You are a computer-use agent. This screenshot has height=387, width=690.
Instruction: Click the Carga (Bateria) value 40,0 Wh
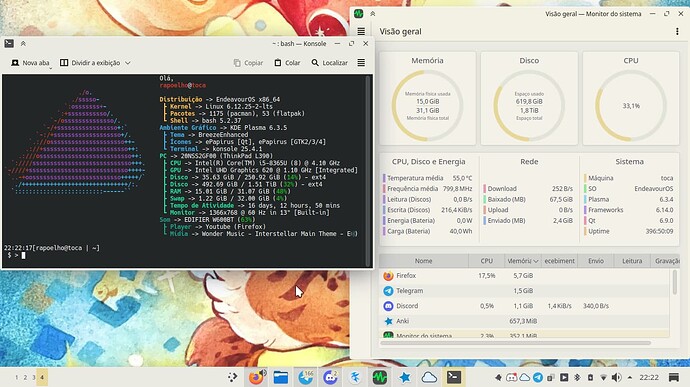click(461, 231)
